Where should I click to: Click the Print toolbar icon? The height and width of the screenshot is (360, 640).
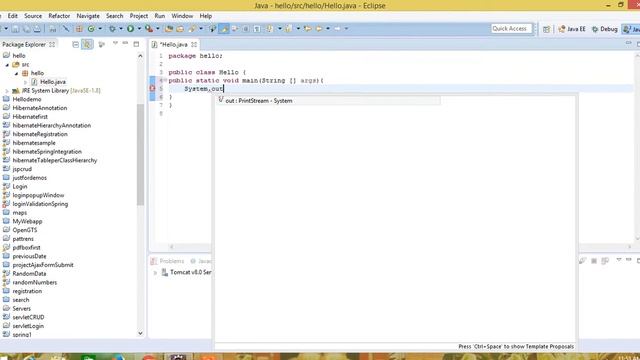pyautogui.click(x=37, y=29)
